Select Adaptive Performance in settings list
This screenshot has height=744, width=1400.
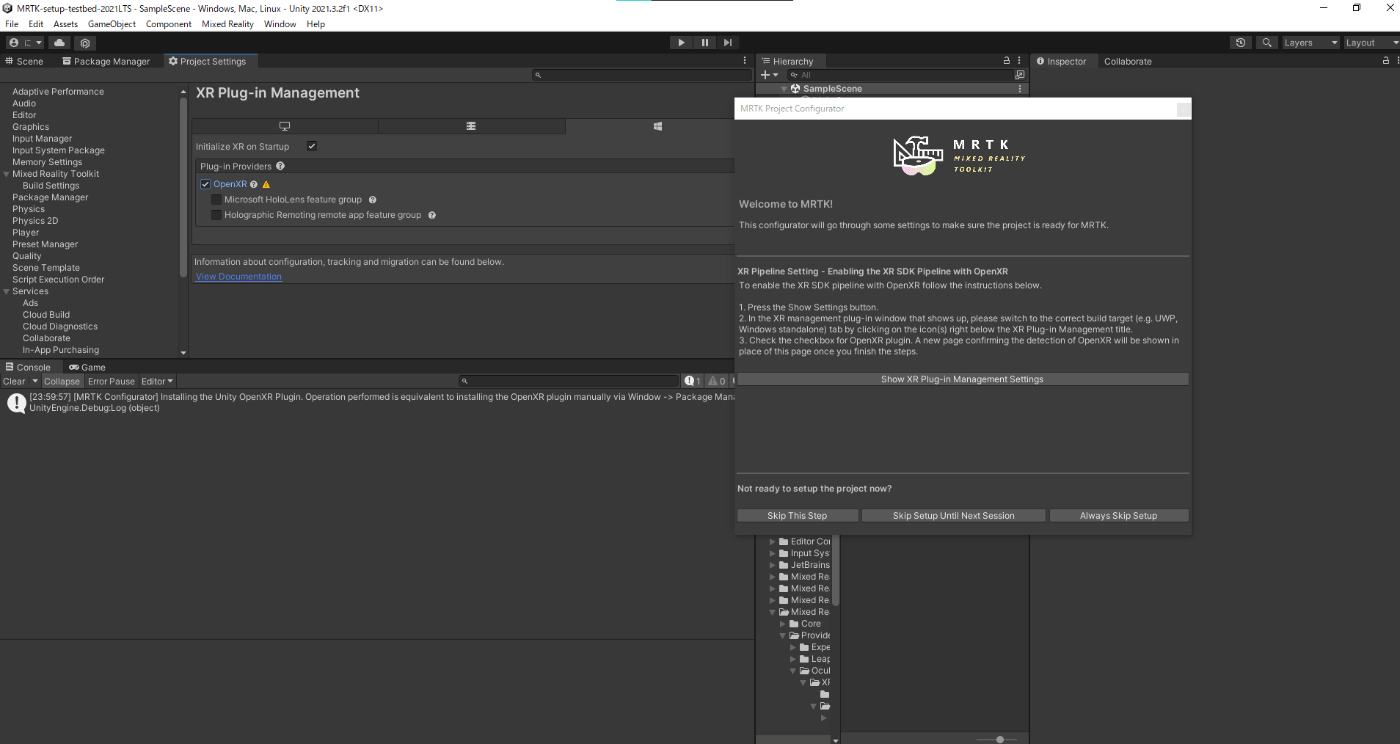tap(58, 91)
